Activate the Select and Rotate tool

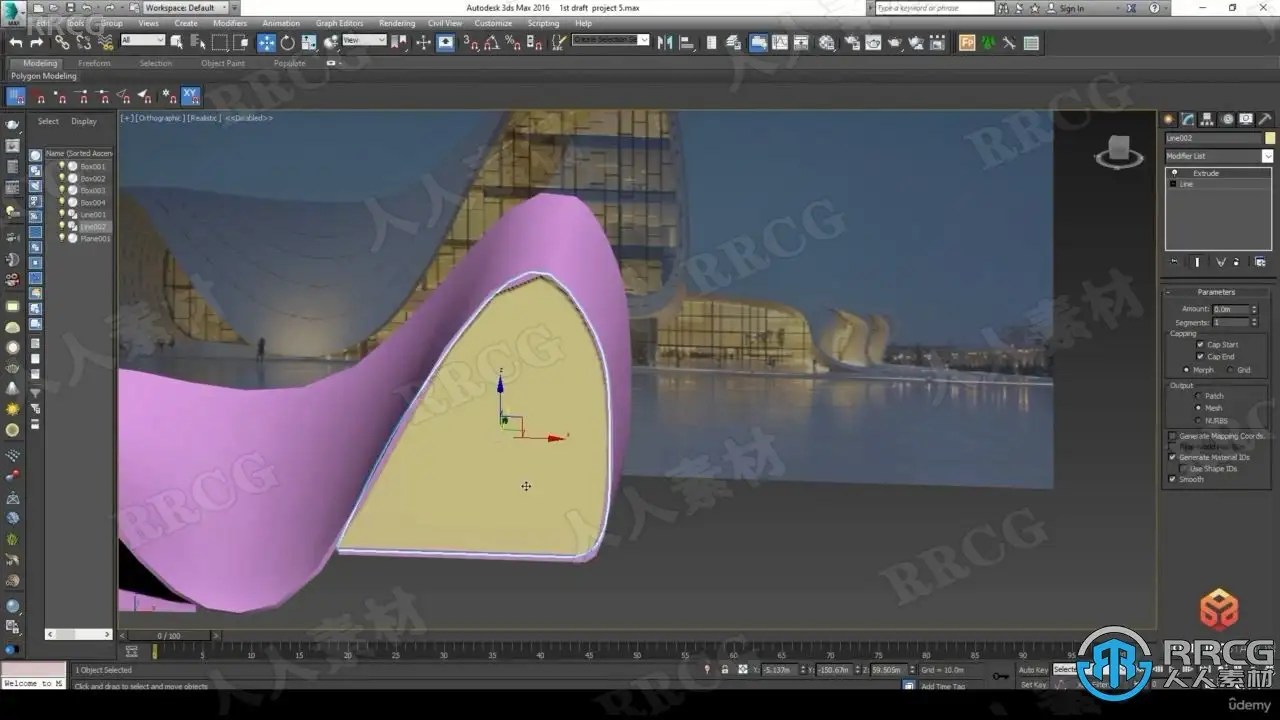coord(288,42)
